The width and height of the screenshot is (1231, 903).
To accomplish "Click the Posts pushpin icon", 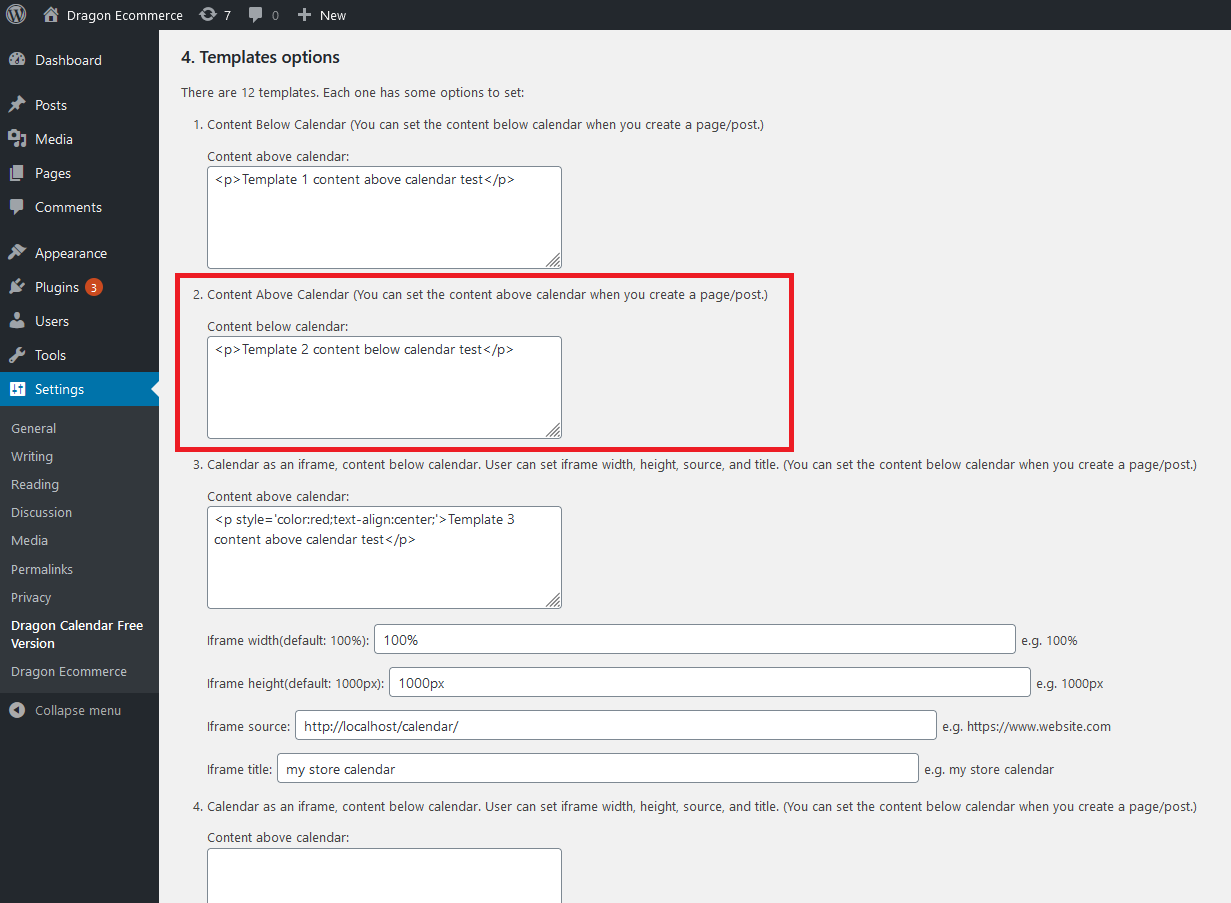I will [17, 105].
